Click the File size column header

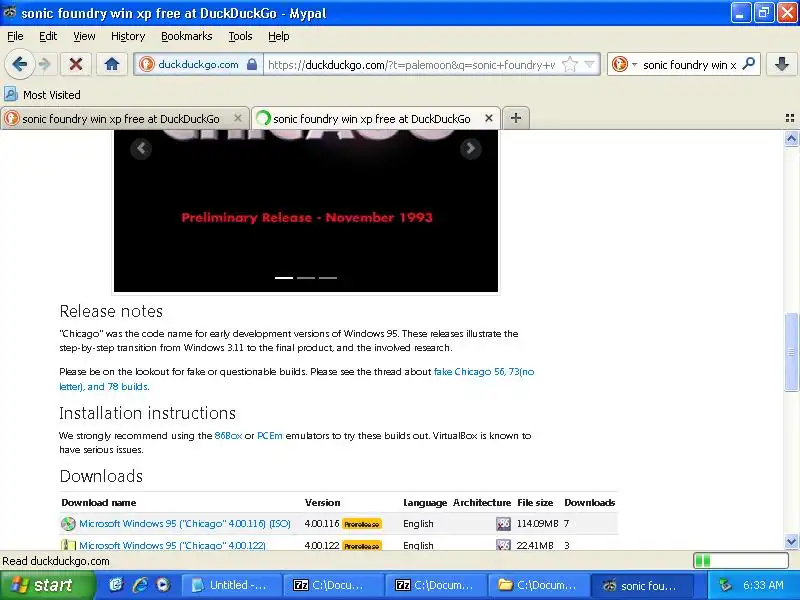point(535,503)
